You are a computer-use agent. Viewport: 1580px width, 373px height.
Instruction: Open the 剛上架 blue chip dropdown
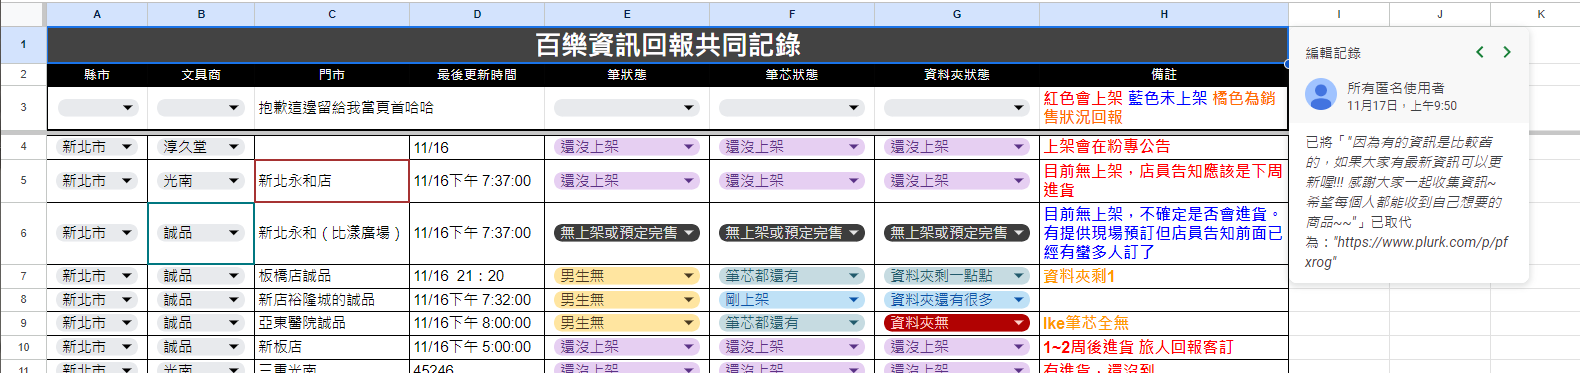[x=854, y=299]
